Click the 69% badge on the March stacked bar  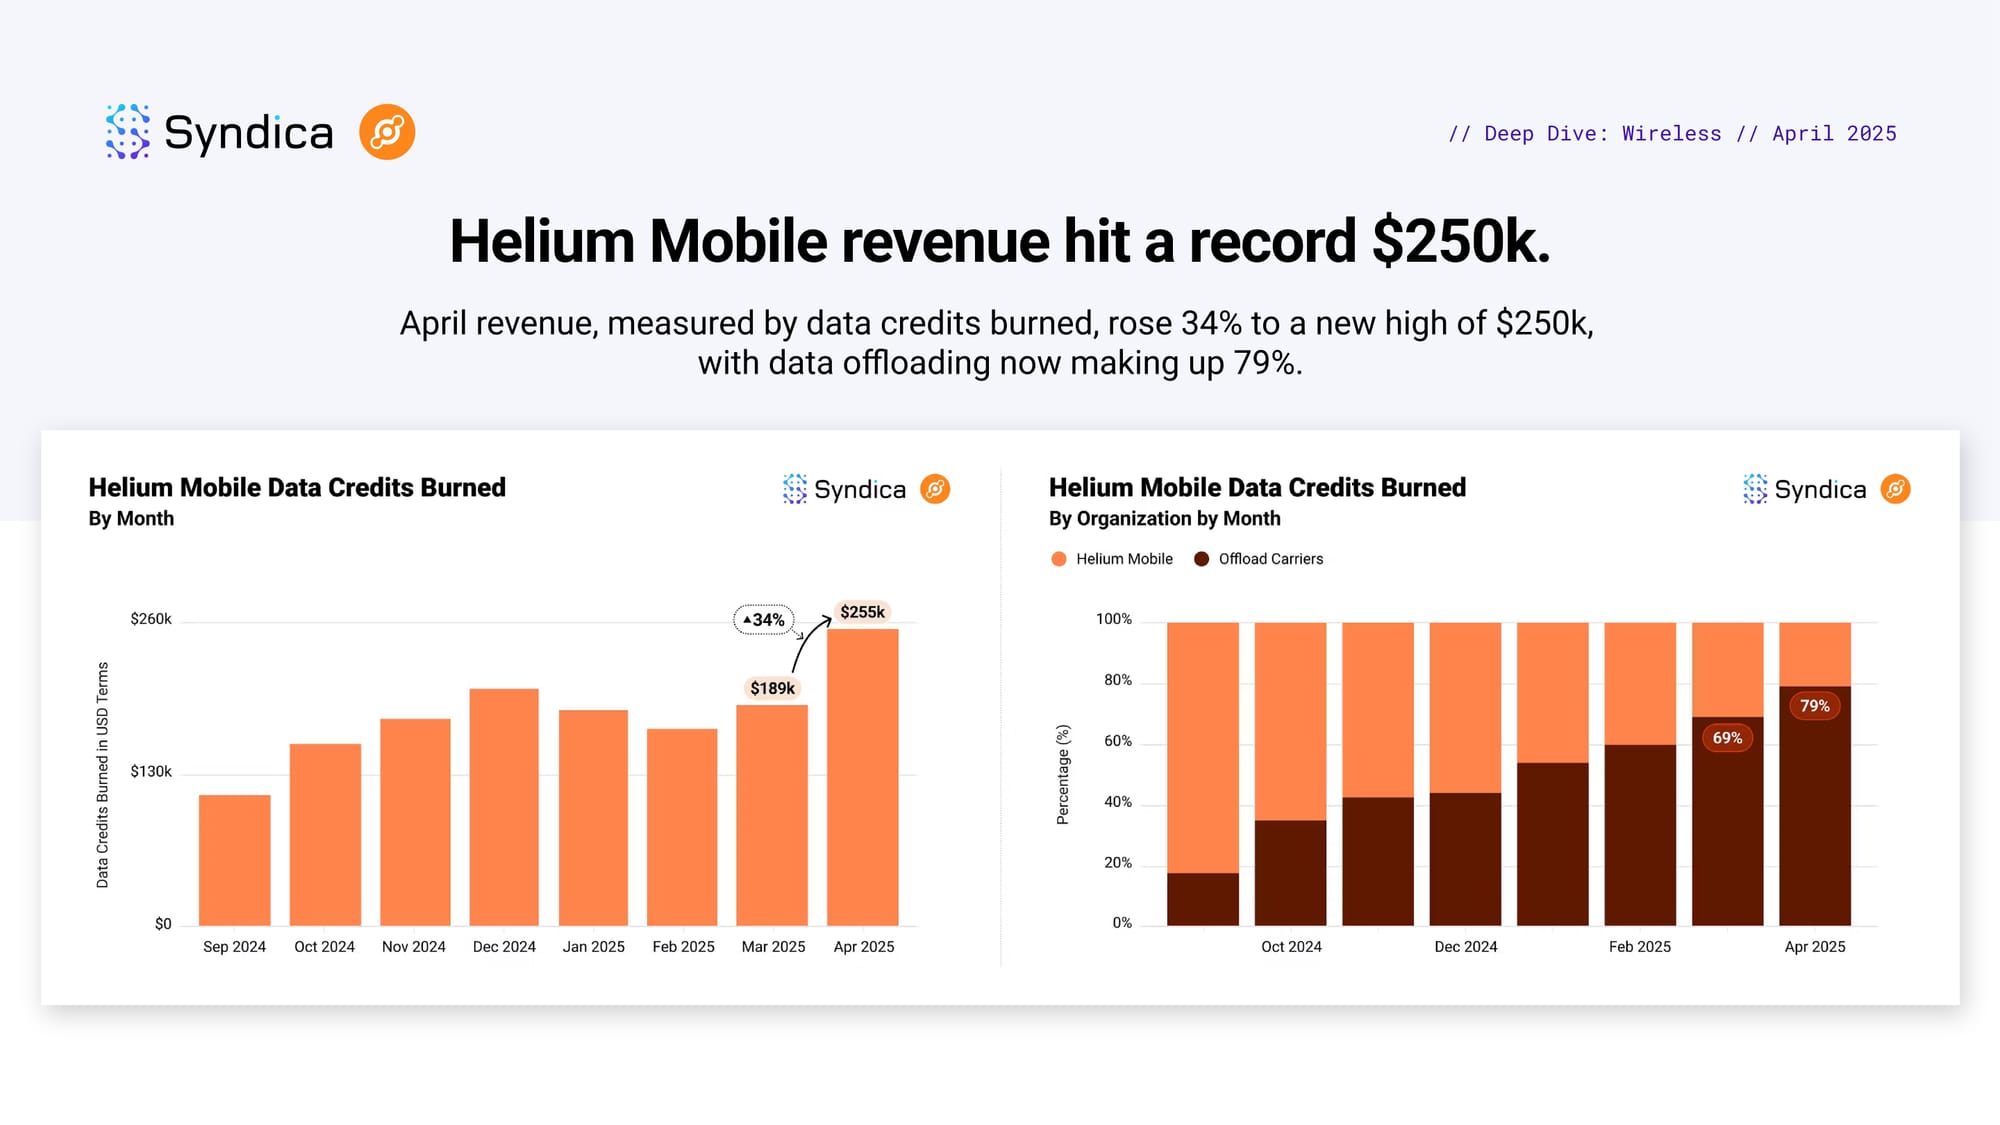click(1727, 738)
